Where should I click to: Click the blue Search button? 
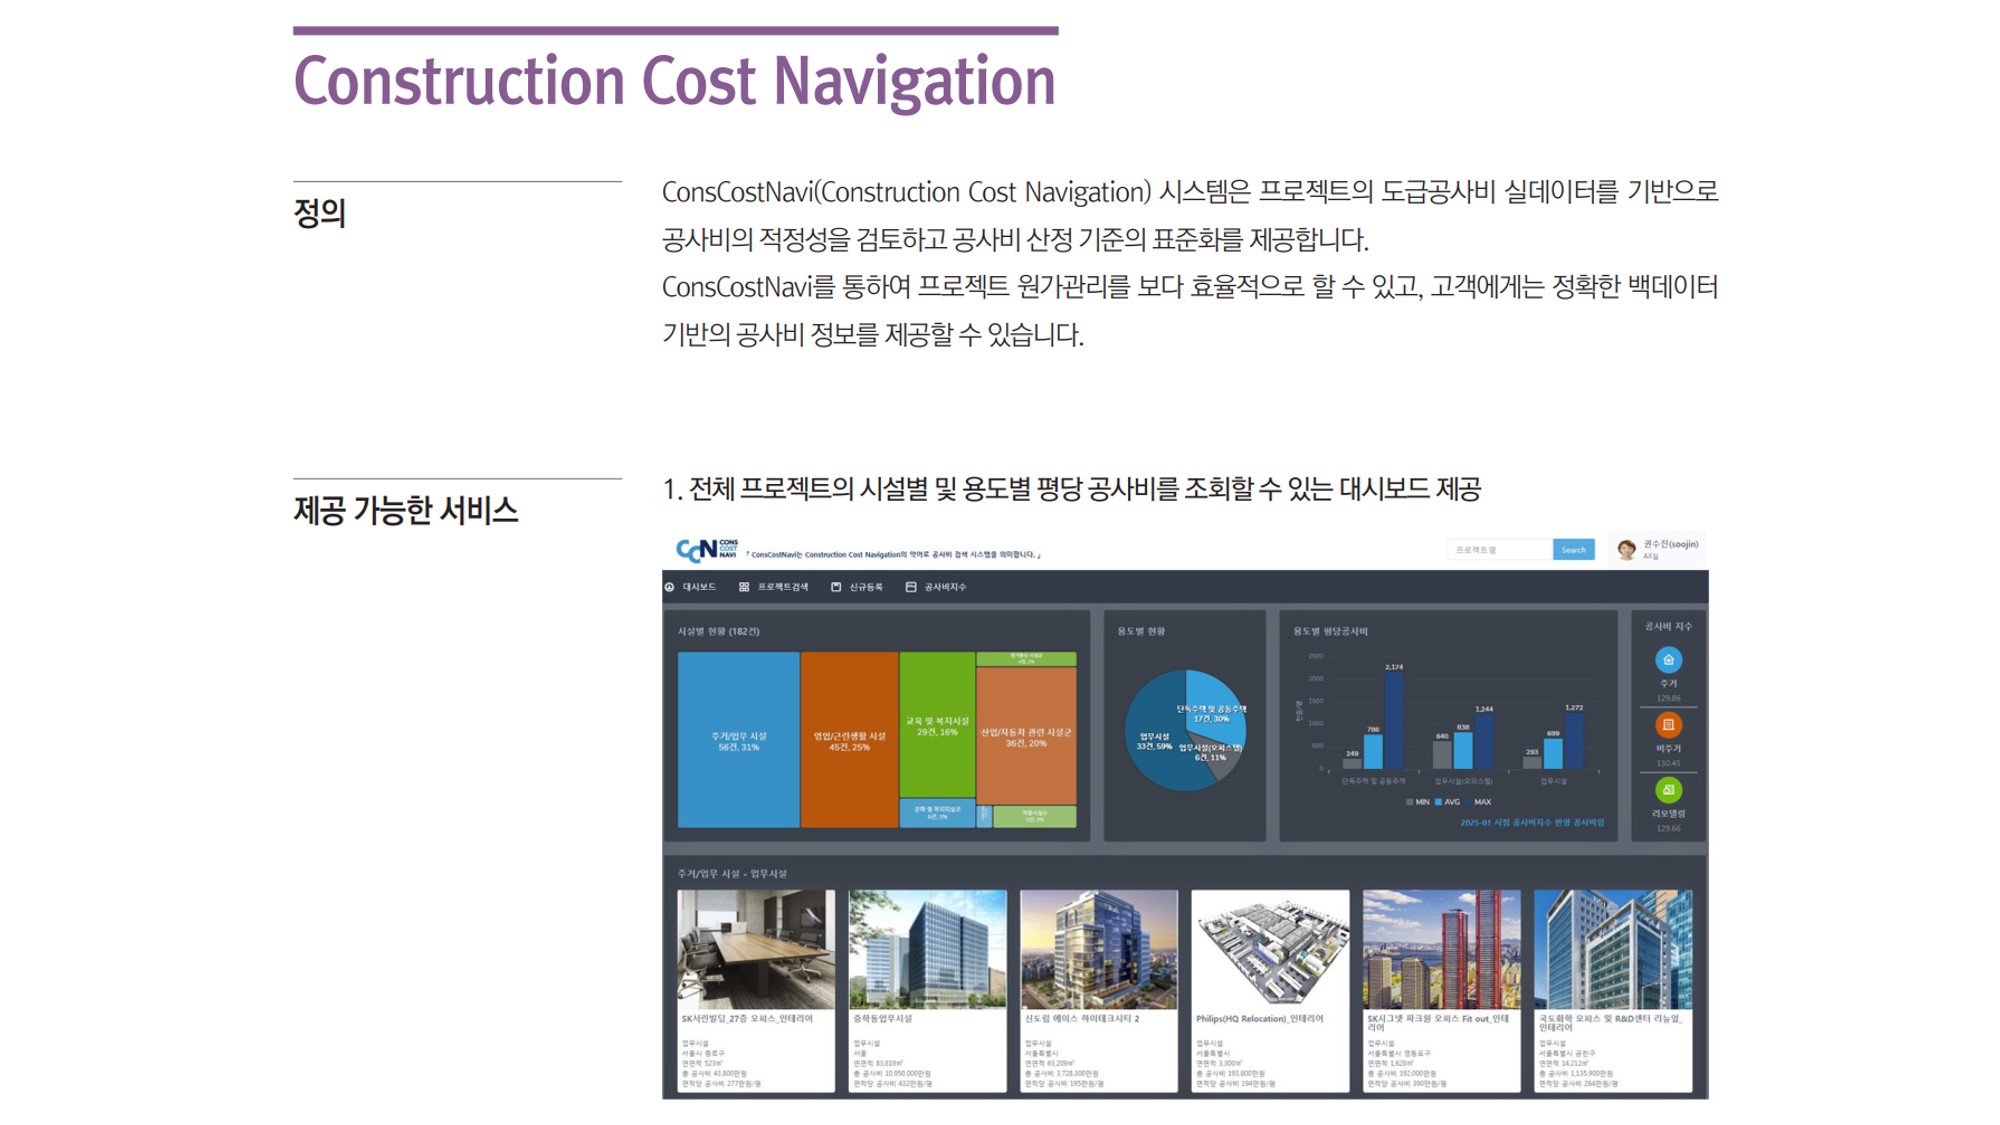[1574, 550]
